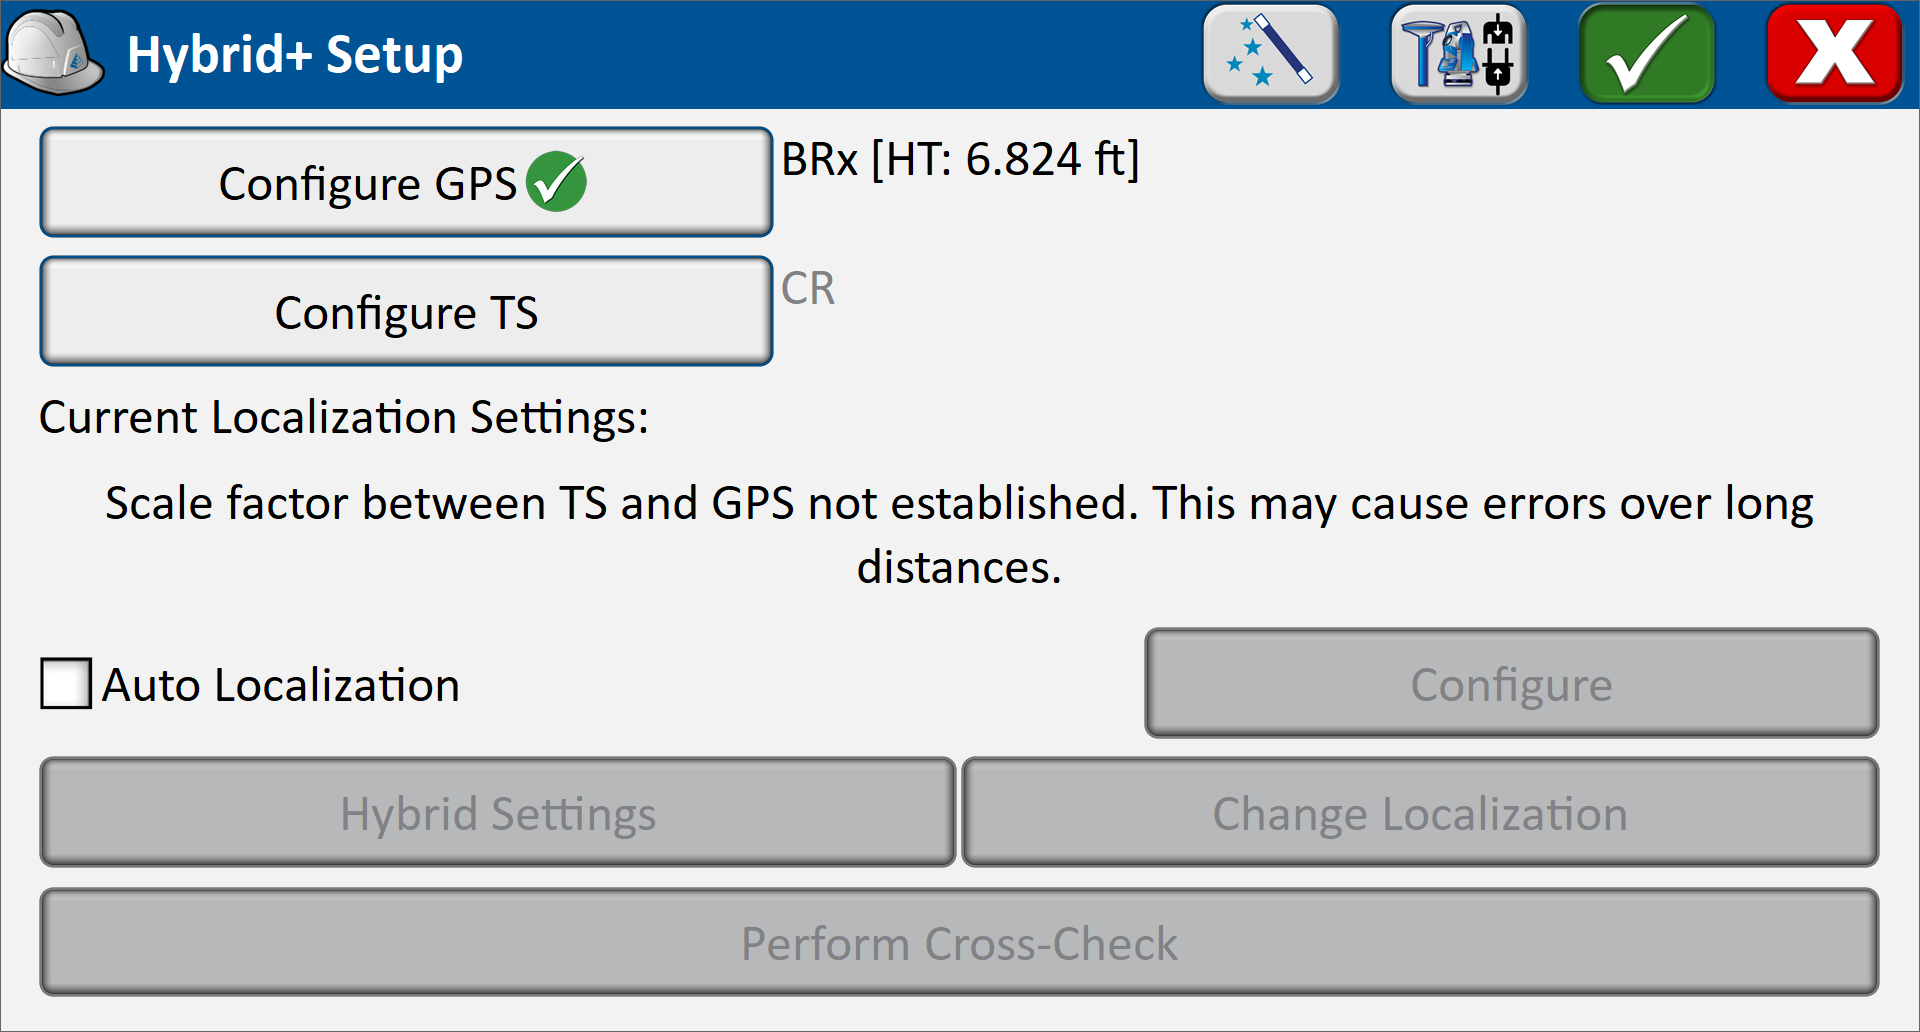The width and height of the screenshot is (1920, 1032).
Task: Click the Hybrid+ Setup title
Action: click(x=295, y=55)
